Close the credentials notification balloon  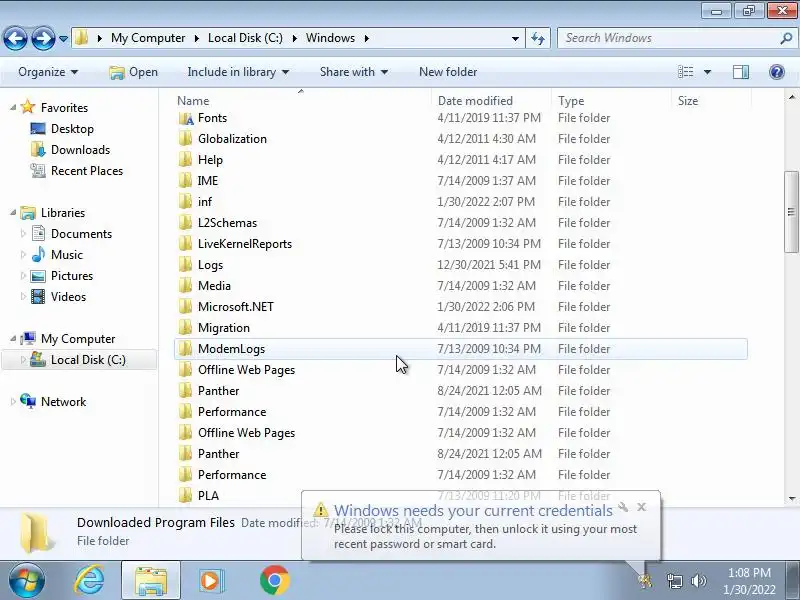[x=641, y=507]
